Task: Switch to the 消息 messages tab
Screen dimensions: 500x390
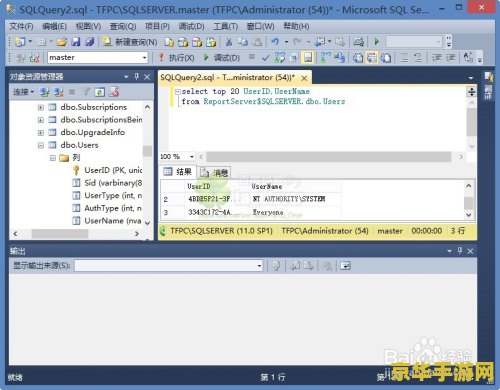Action: pos(215,172)
